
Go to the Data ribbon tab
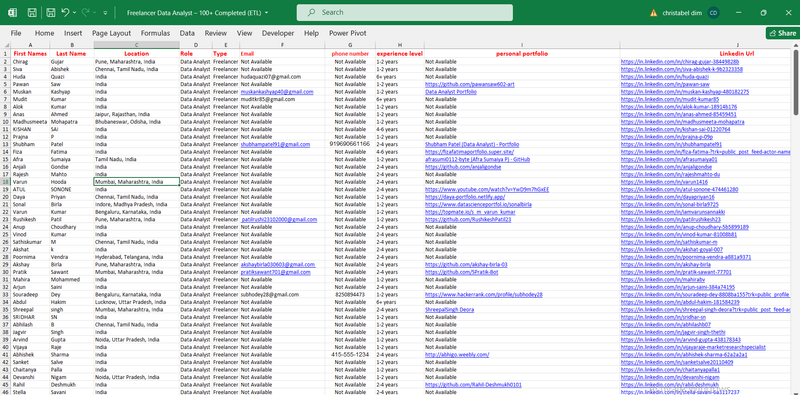[x=187, y=33]
